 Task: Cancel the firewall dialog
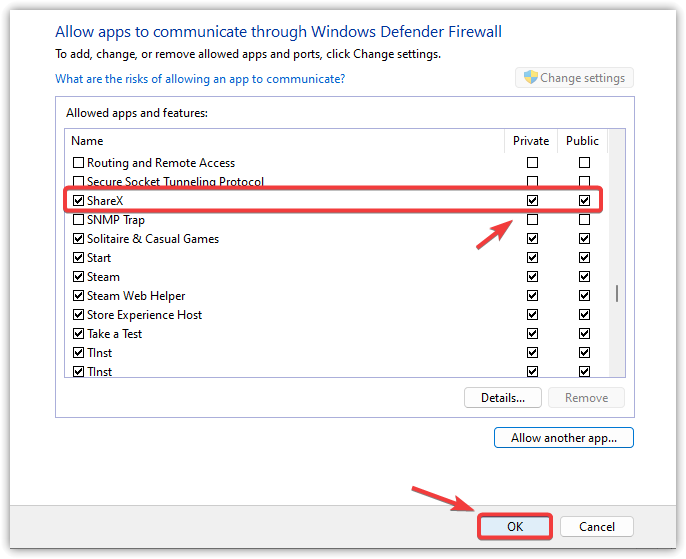pos(597,527)
